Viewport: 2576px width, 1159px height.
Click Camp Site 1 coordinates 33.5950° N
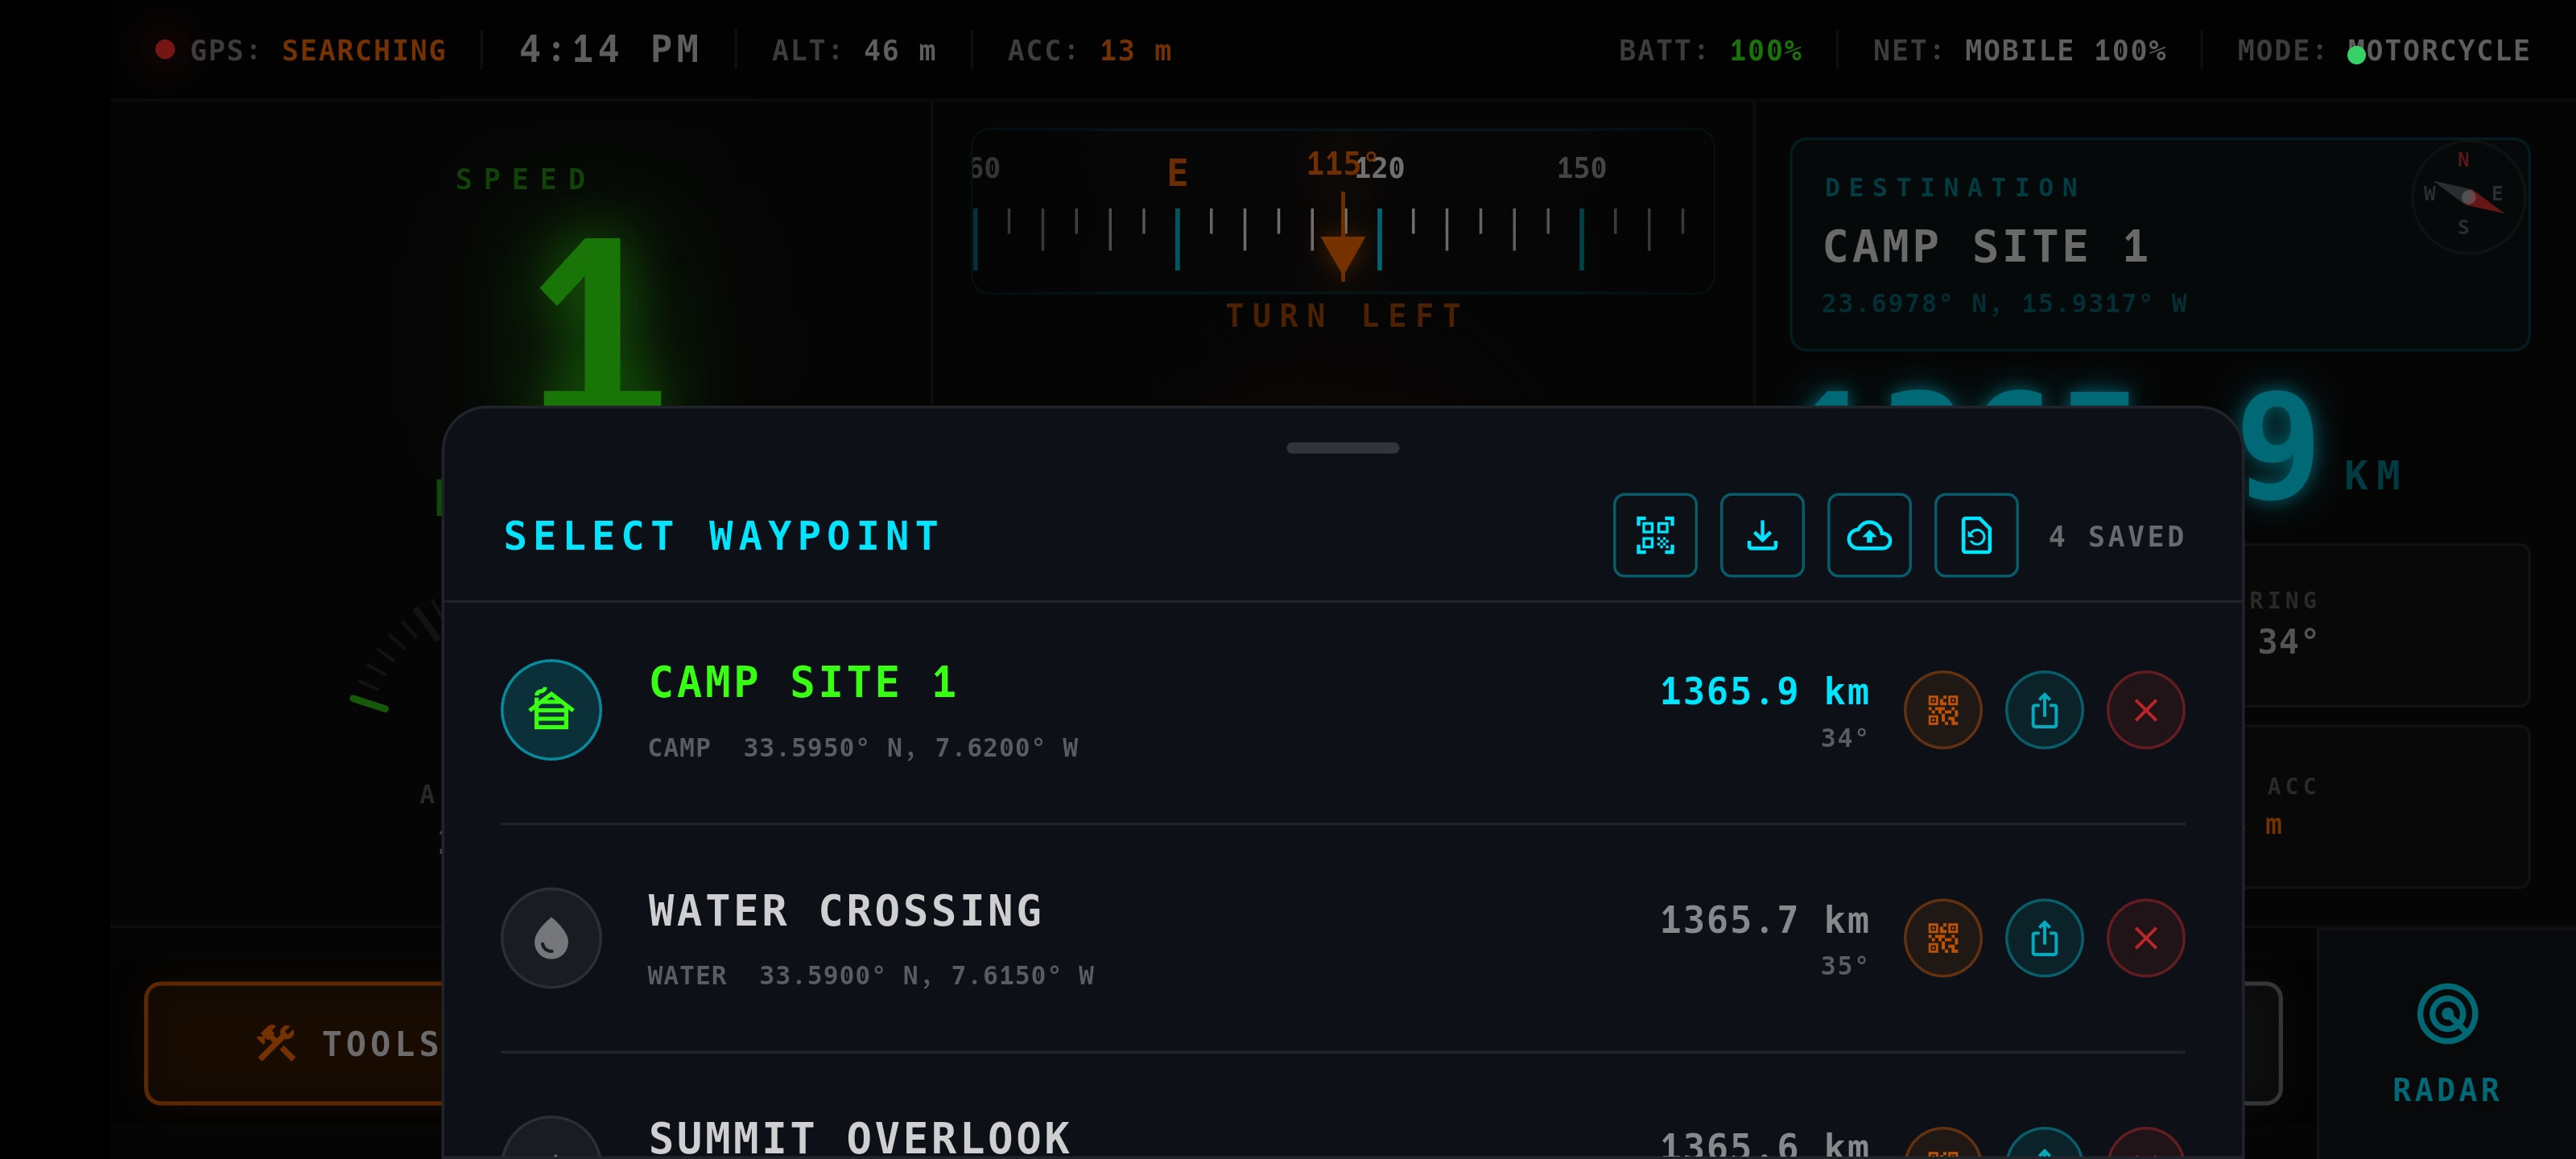[x=910, y=747]
